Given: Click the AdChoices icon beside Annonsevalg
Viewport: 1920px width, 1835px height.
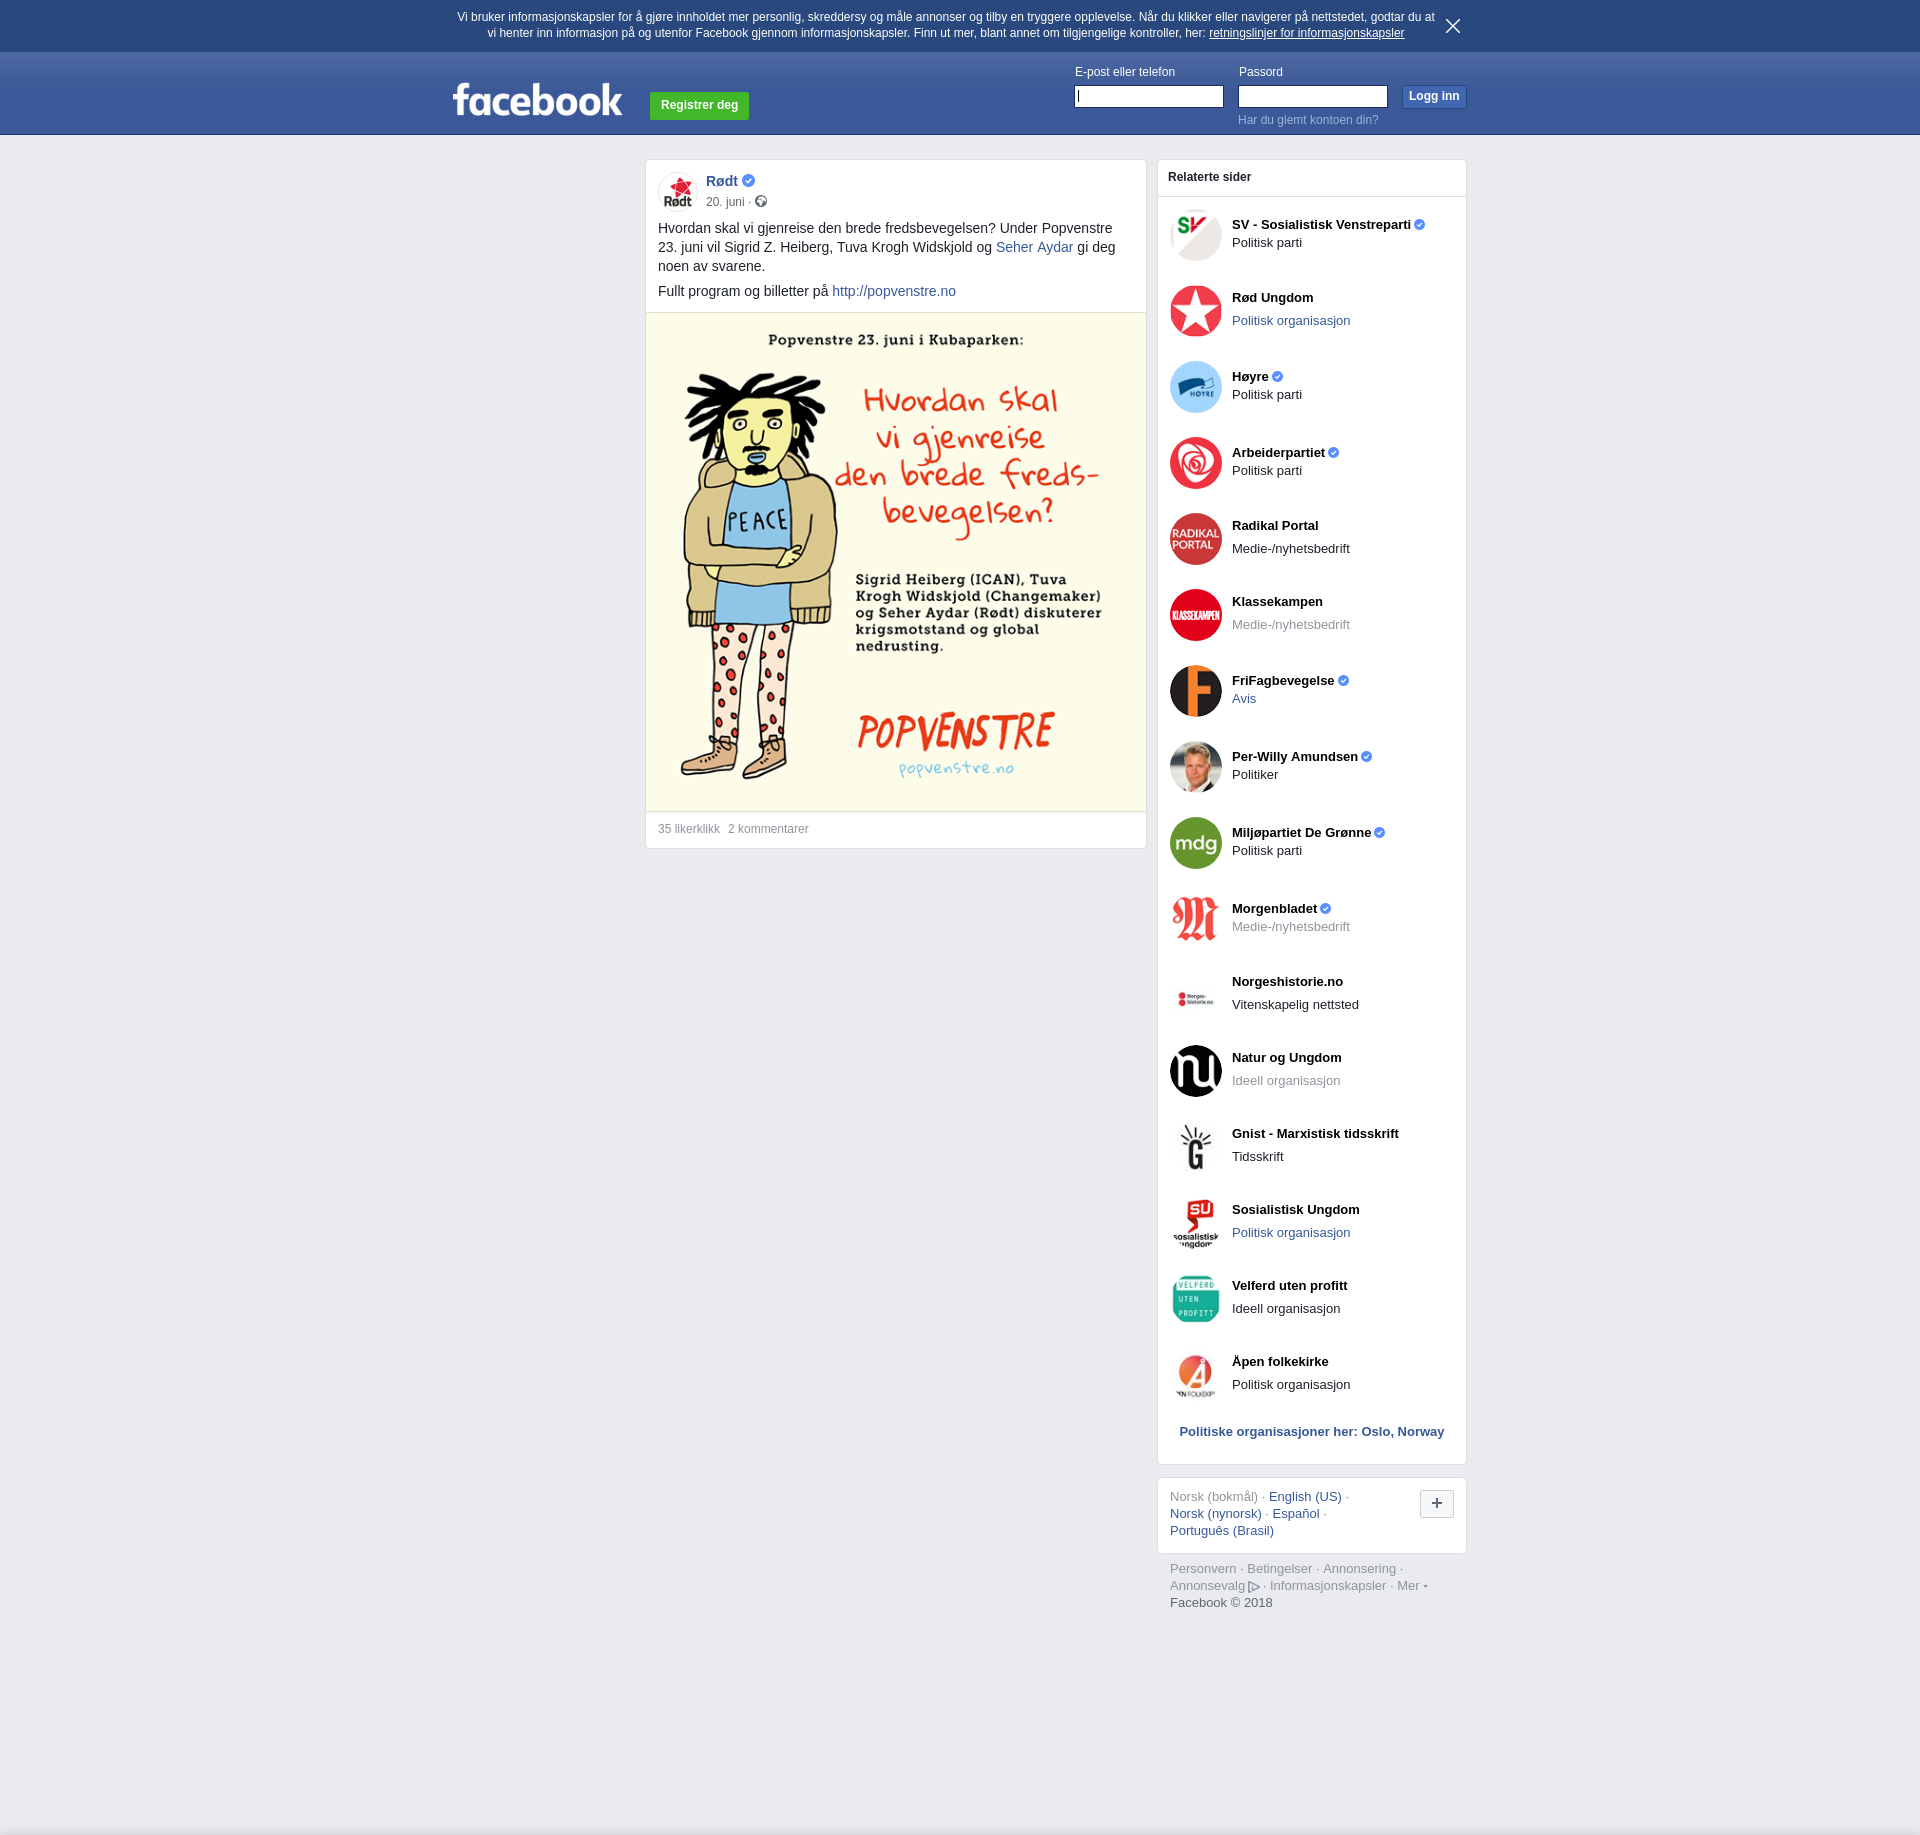Looking at the screenshot, I should click(1254, 1586).
